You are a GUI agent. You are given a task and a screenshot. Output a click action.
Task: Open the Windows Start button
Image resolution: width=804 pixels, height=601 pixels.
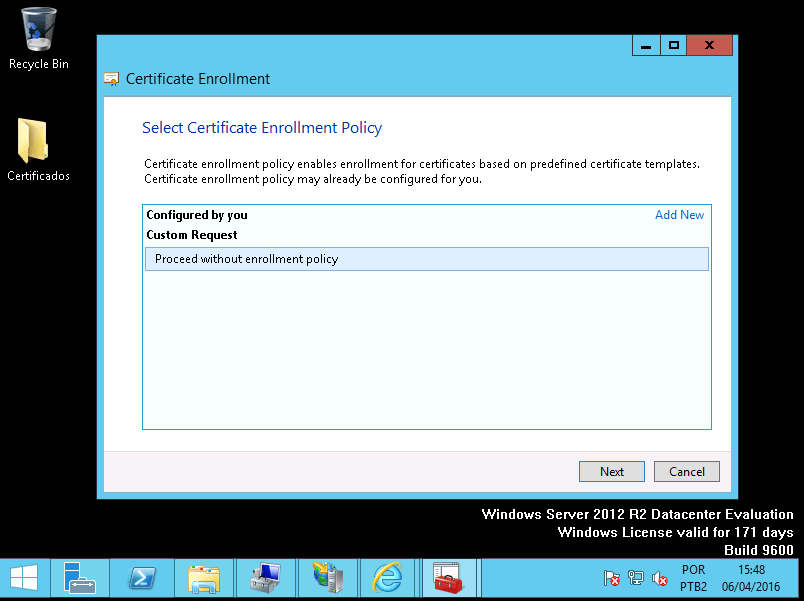point(24,579)
